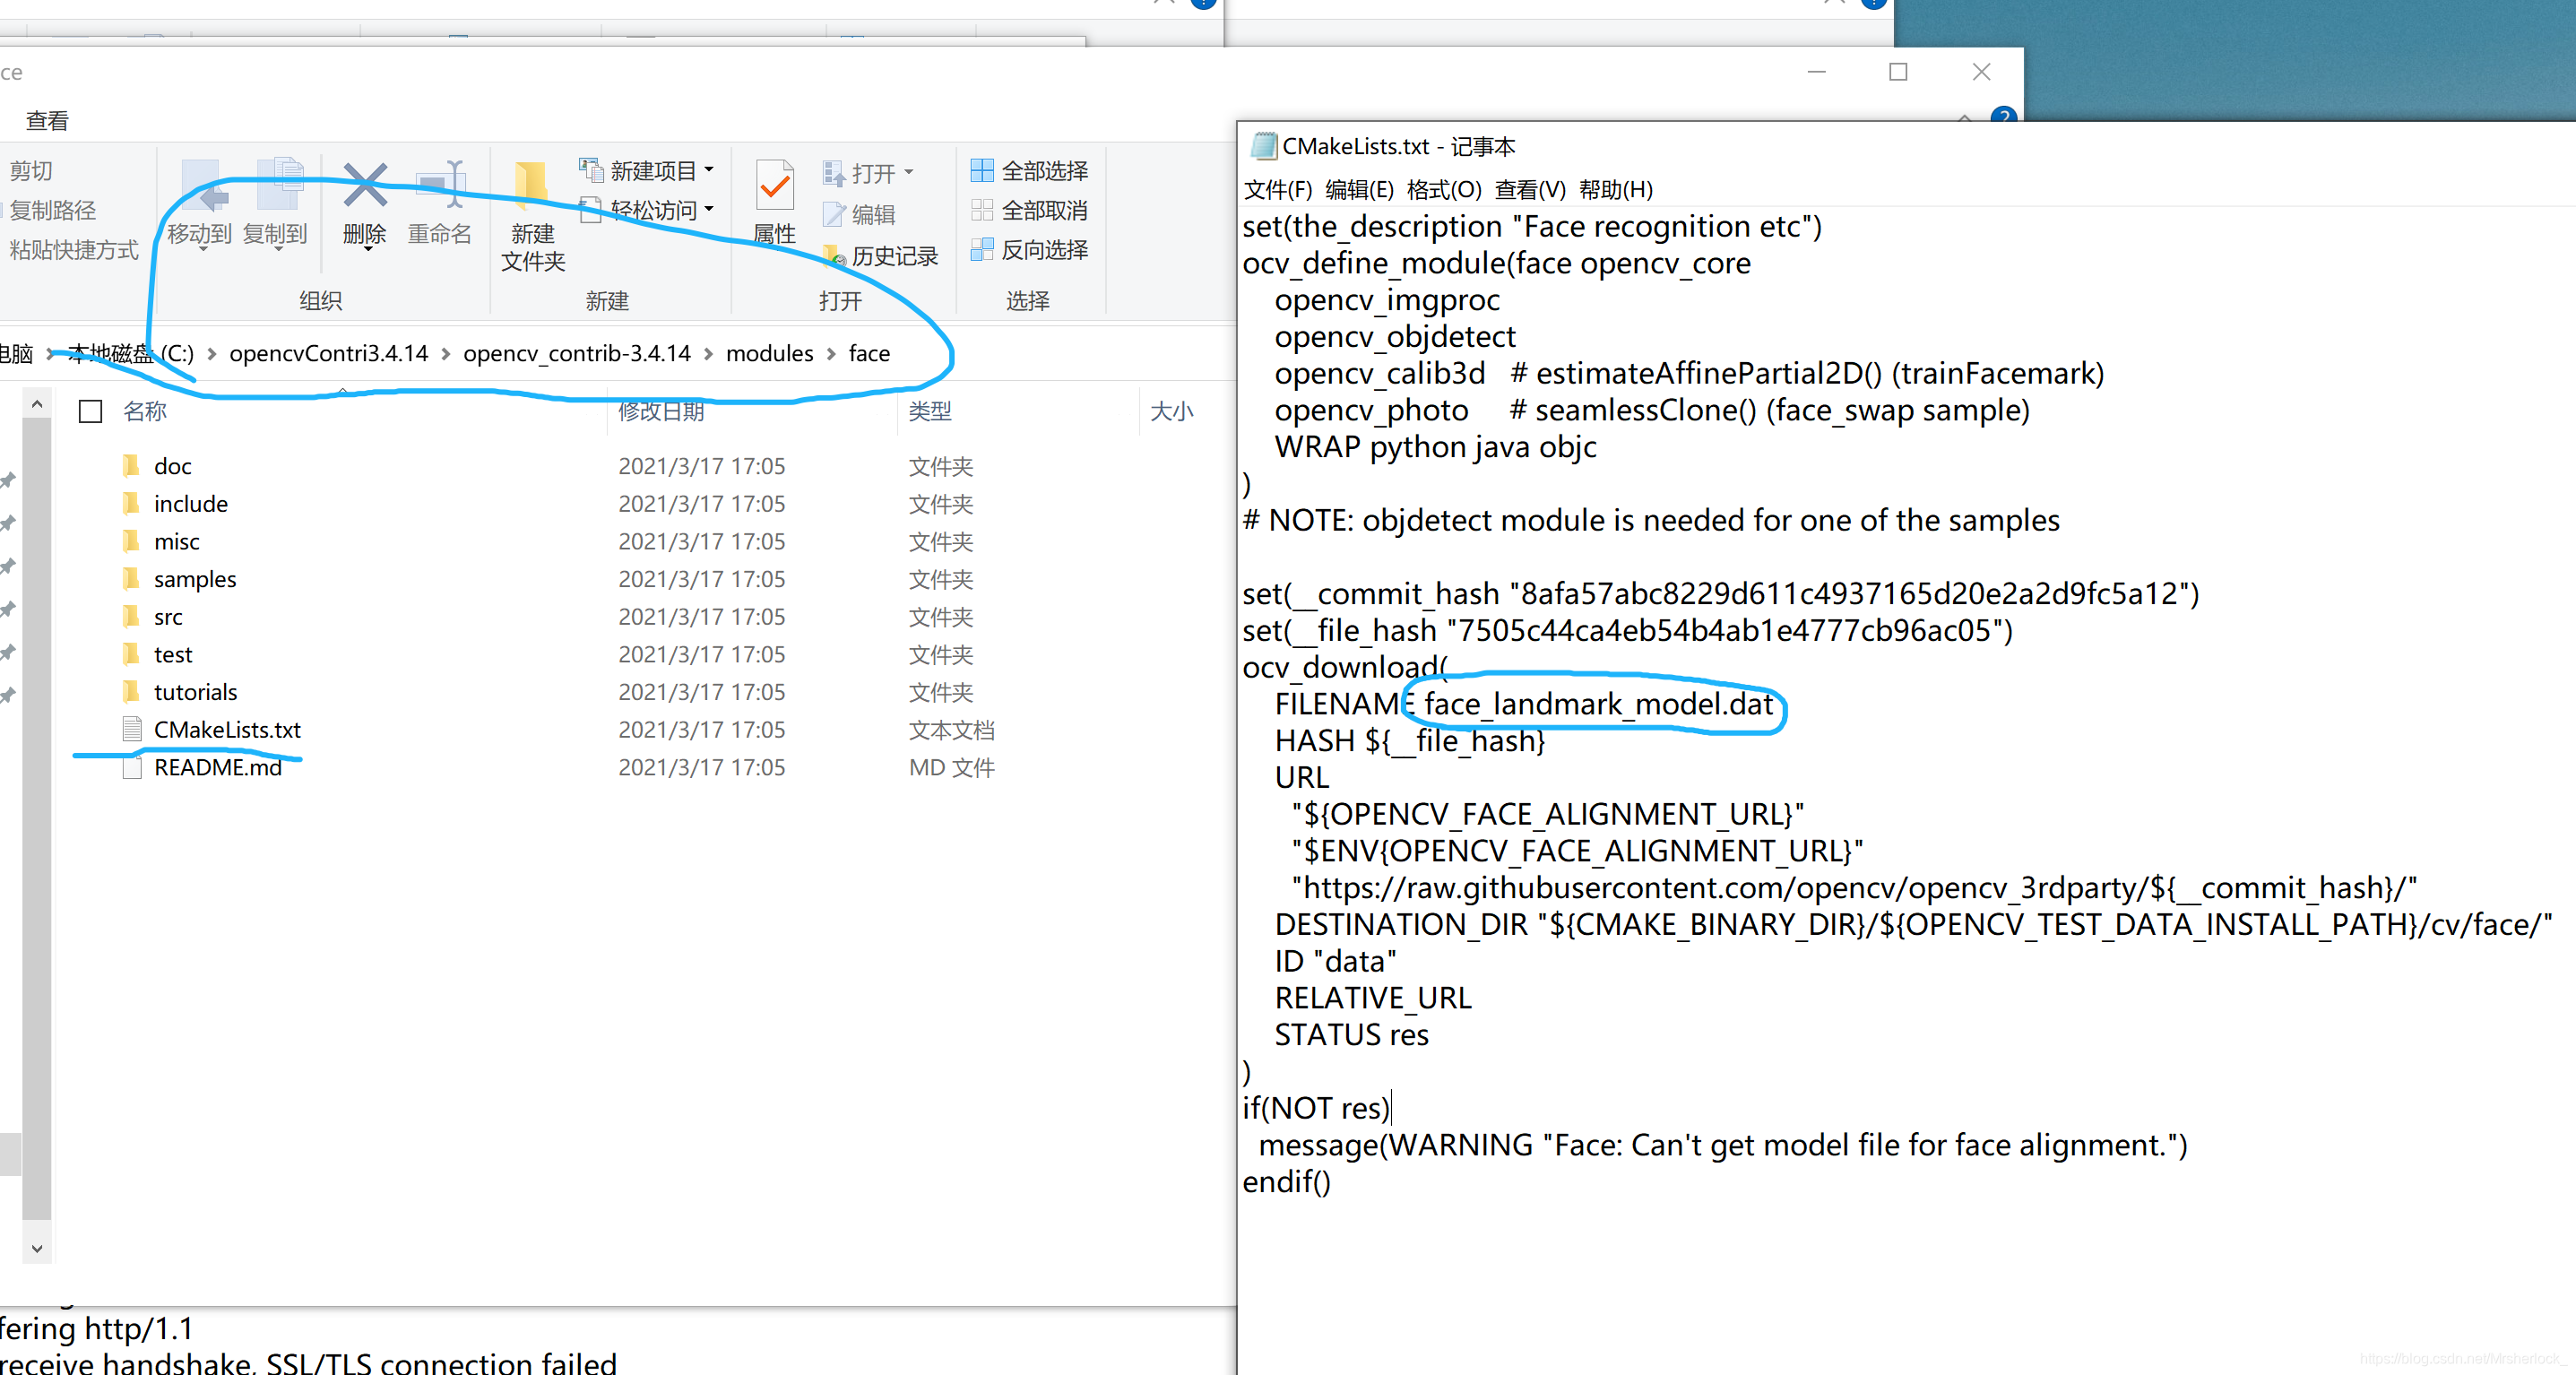The width and height of the screenshot is (2576, 1375).
Task: Click Invert selection (反向选择) icon
Action: pyautogui.click(x=982, y=250)
